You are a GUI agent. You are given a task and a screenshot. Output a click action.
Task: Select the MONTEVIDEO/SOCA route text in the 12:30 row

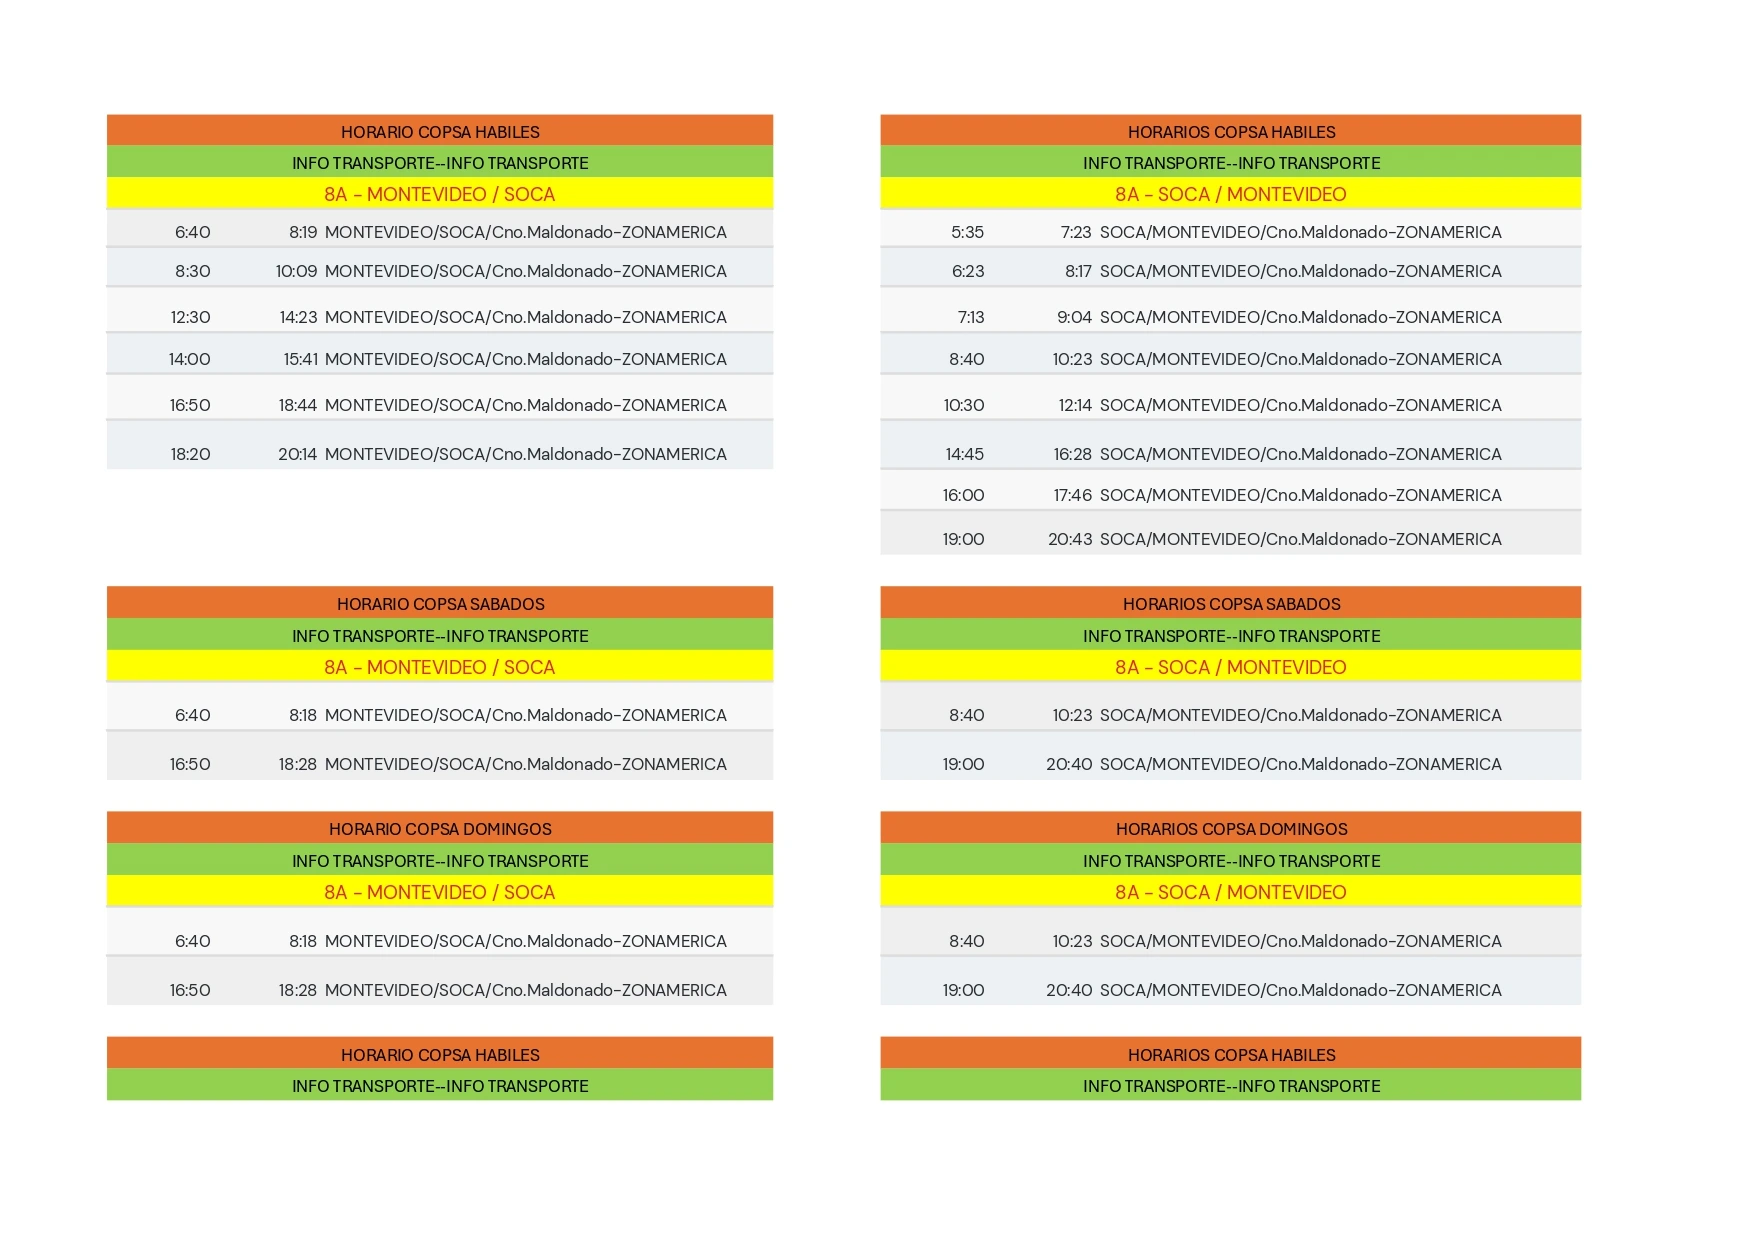[526, 317]
